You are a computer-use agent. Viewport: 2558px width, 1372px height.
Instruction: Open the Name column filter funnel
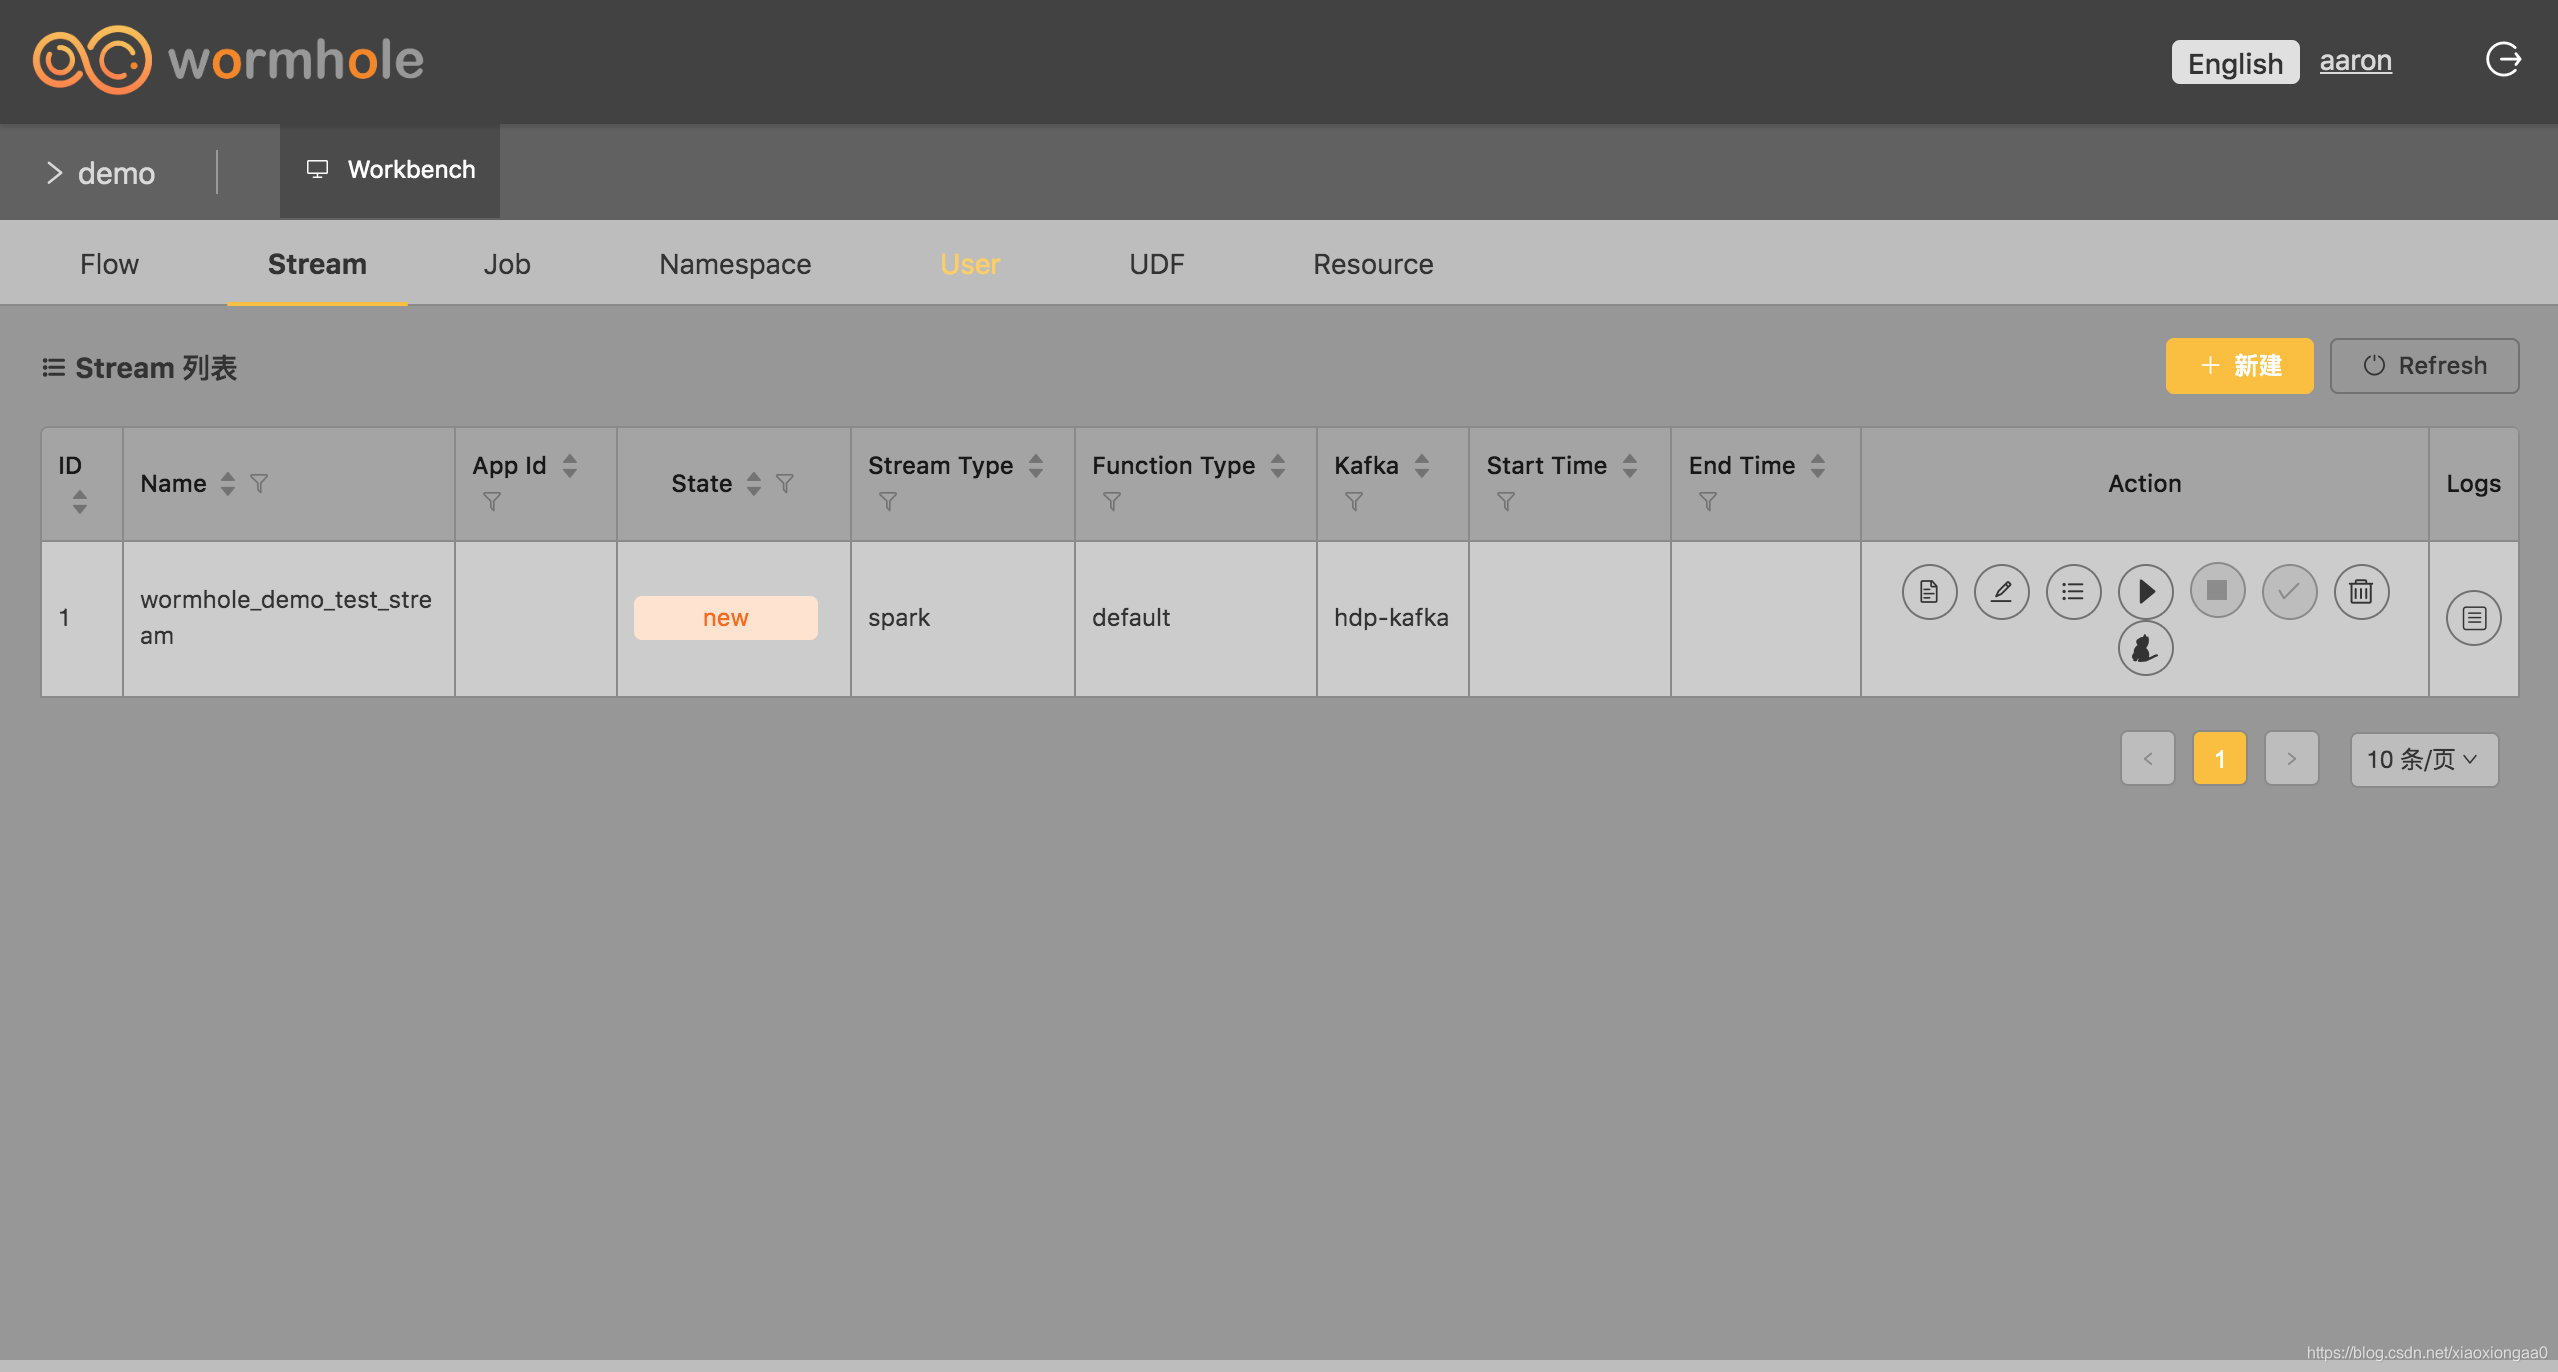[x=259, y=484]
